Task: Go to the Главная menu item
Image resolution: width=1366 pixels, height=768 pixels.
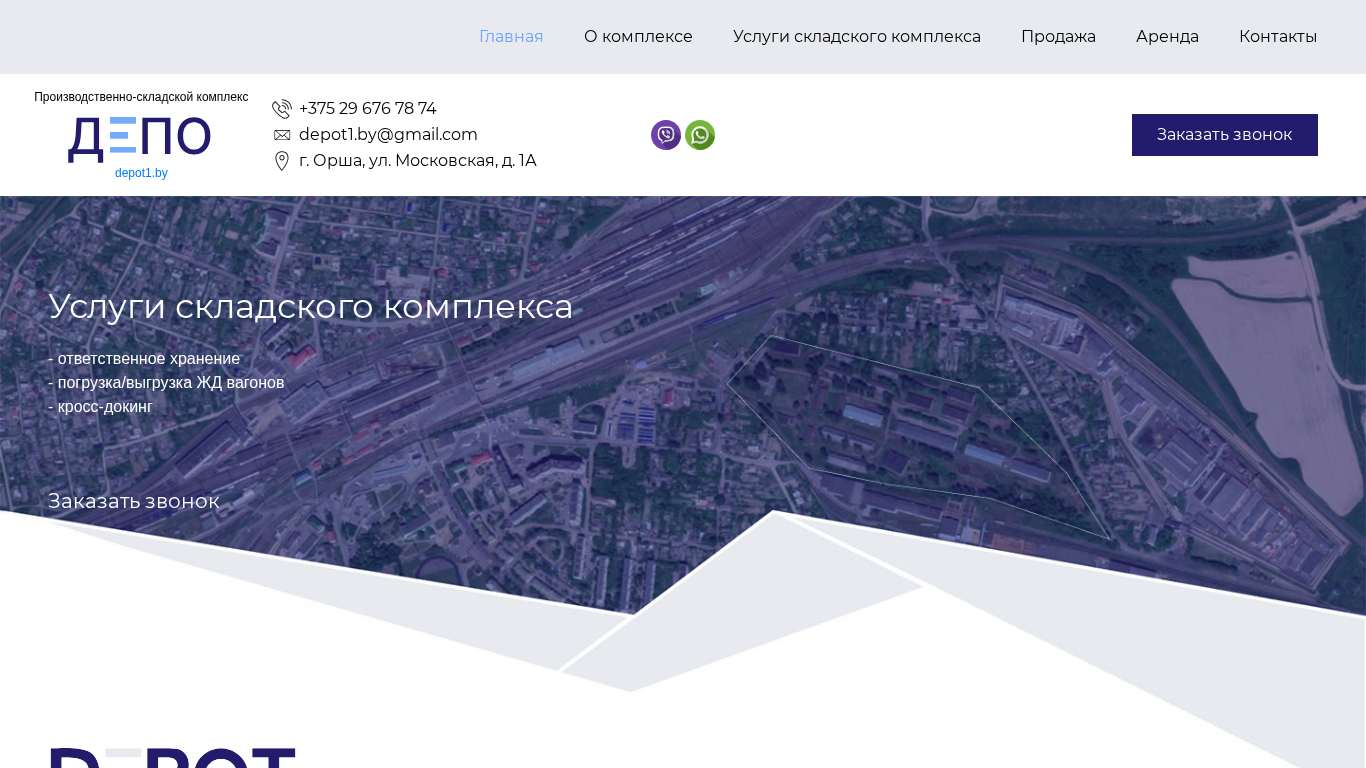Action: point(511,37)
